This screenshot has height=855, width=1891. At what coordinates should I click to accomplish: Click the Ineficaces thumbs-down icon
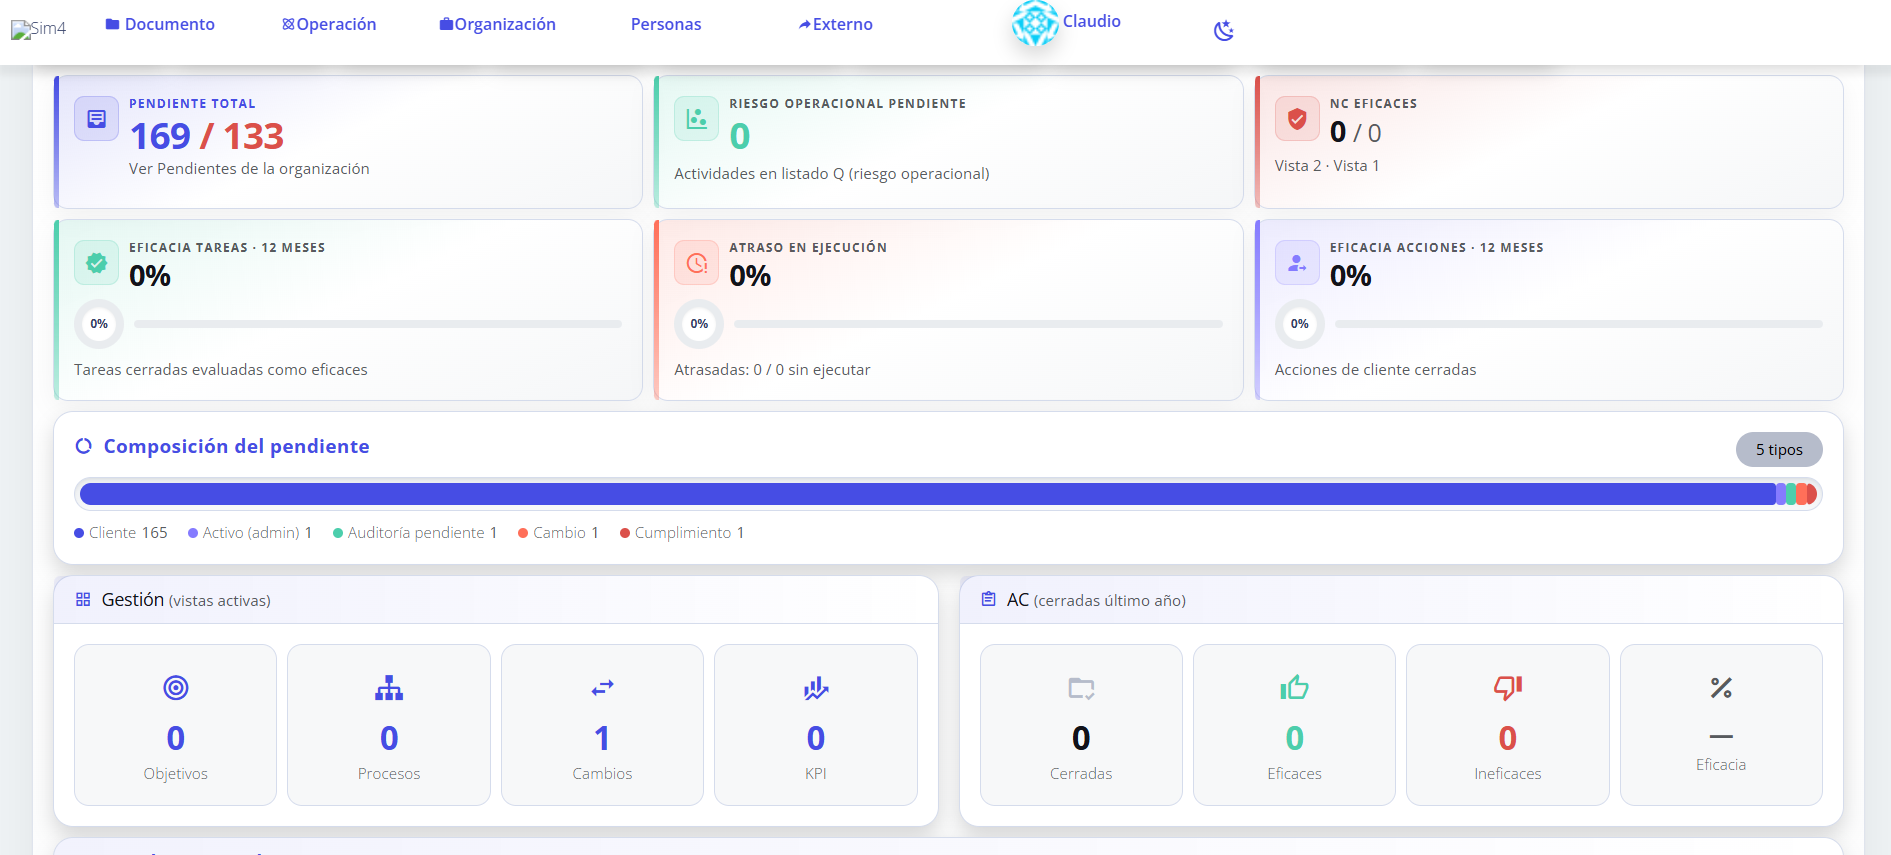(1508, 688)
